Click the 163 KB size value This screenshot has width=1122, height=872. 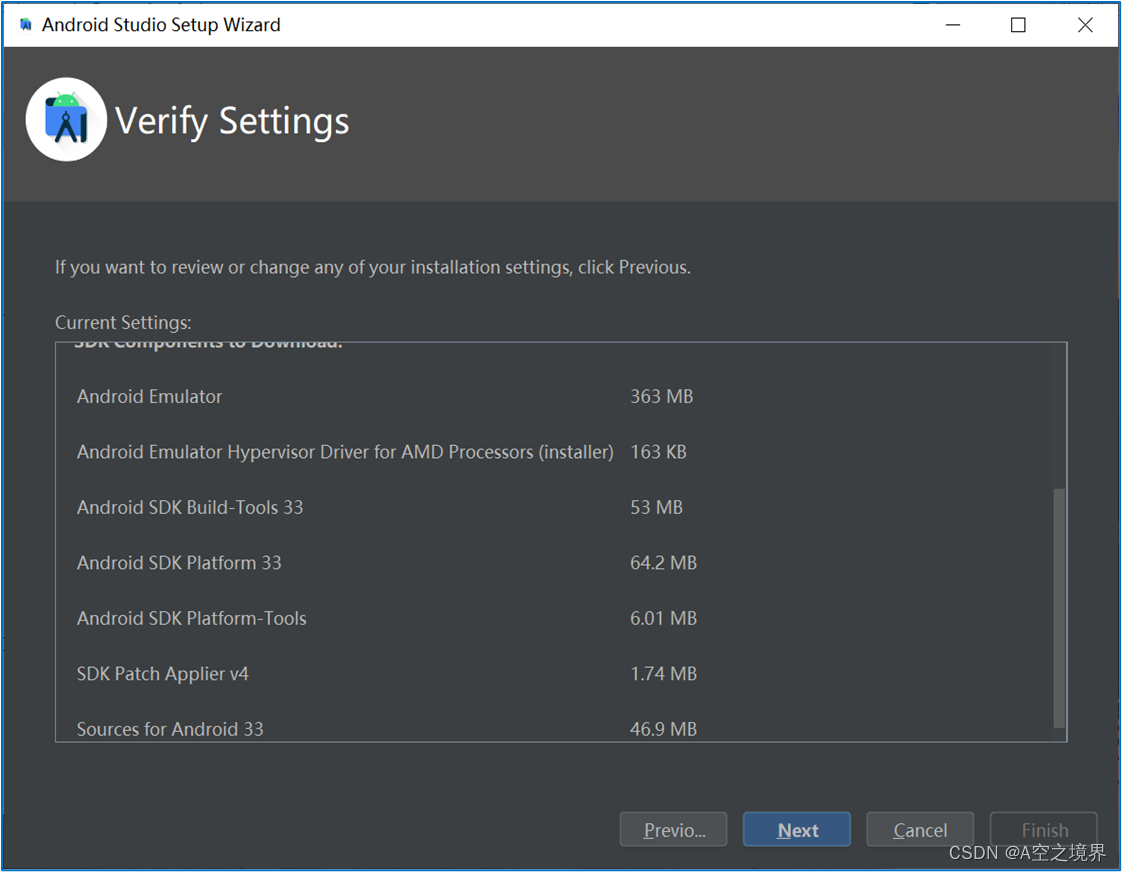point(658,452)
